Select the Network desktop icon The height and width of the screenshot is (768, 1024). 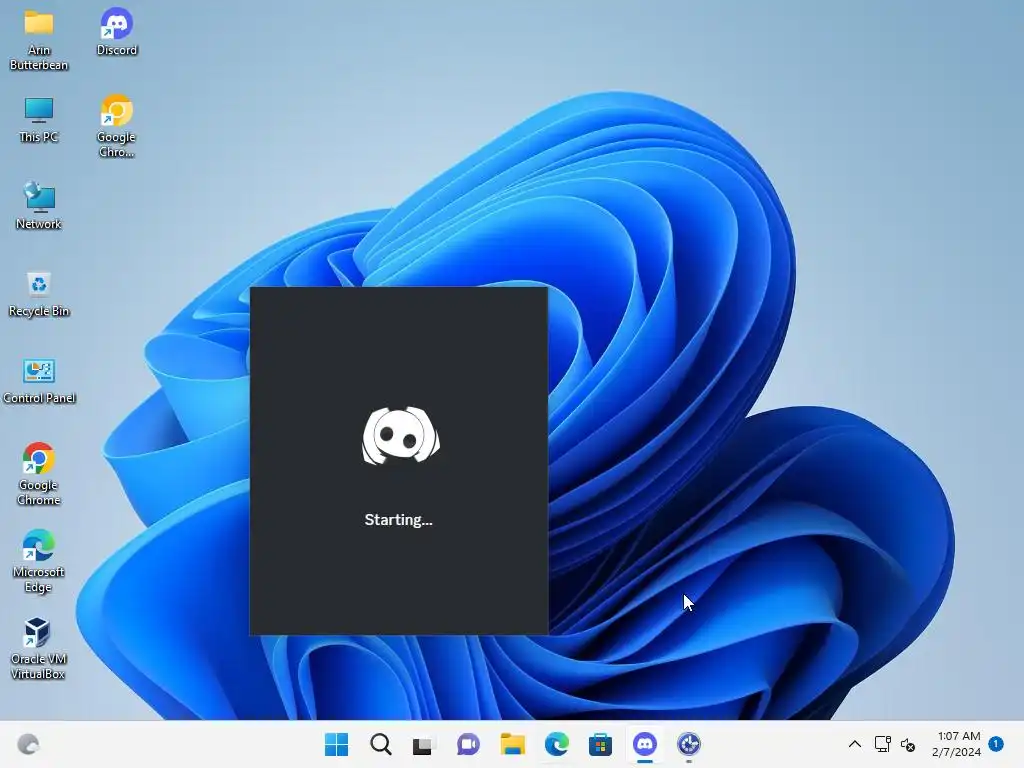click(39, 206)
